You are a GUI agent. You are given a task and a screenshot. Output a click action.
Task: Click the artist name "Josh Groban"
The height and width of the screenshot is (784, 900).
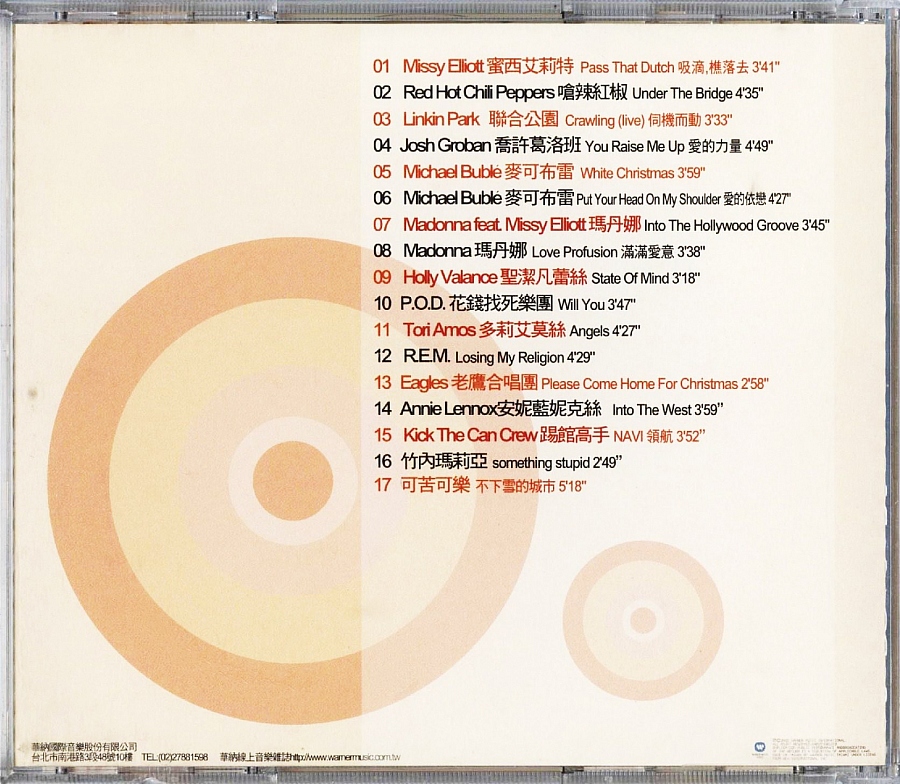[x=445, y=146]
